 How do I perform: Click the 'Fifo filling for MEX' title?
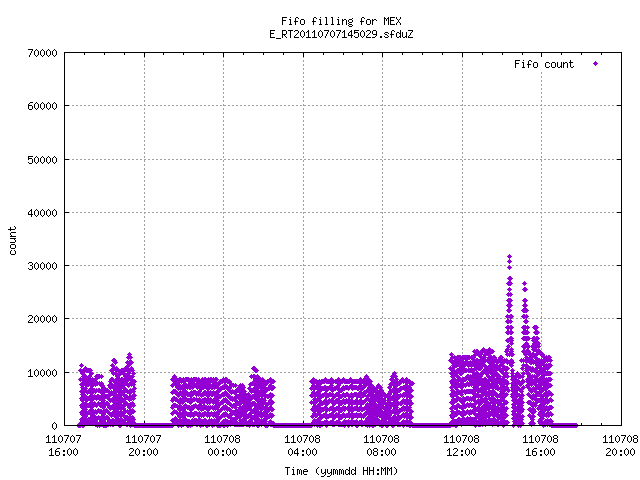tap(341, 21)
